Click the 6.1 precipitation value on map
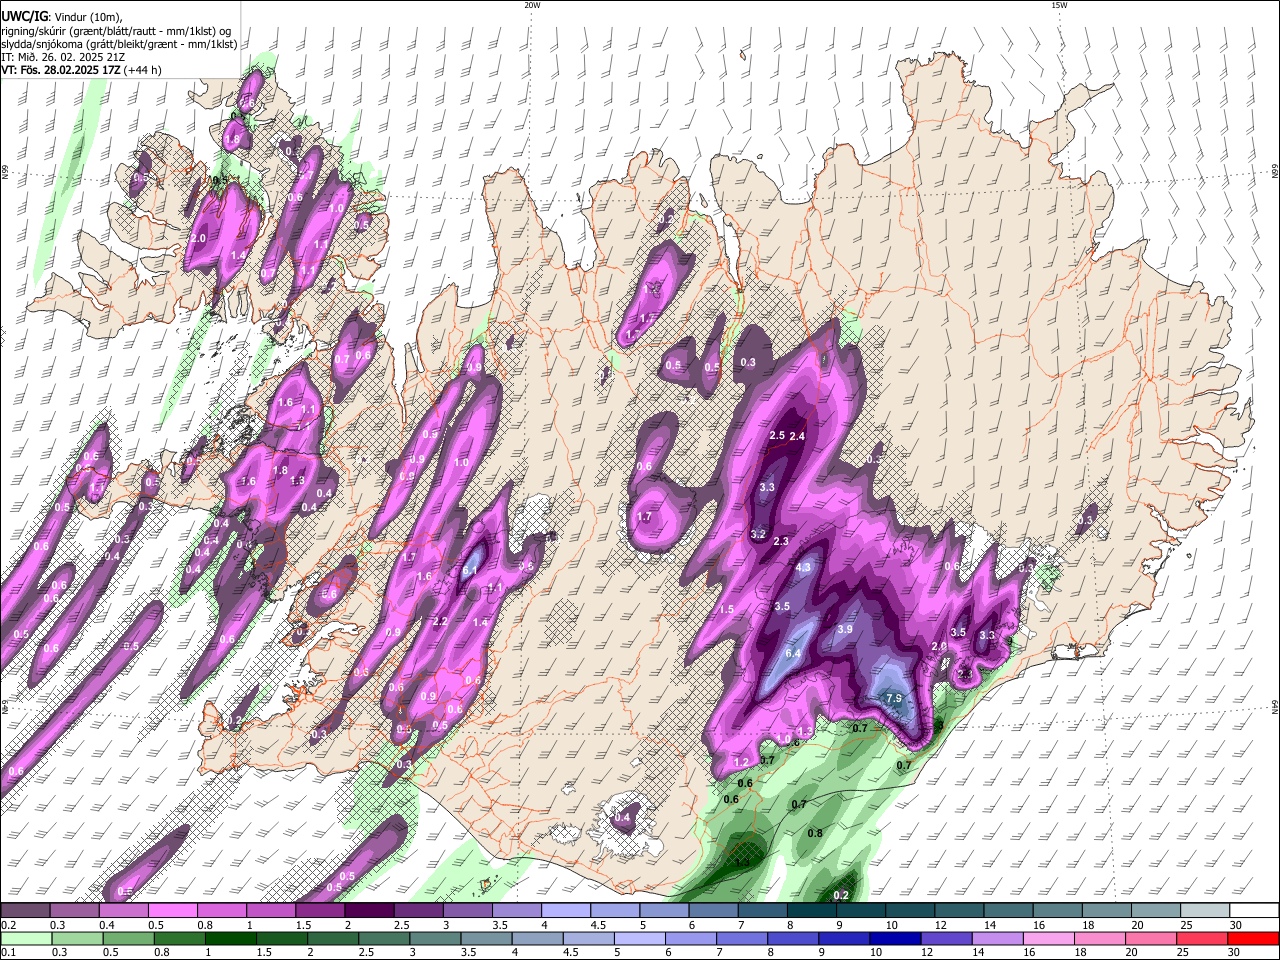Viewport: 1280px width, 960px height. coord(470,570)
